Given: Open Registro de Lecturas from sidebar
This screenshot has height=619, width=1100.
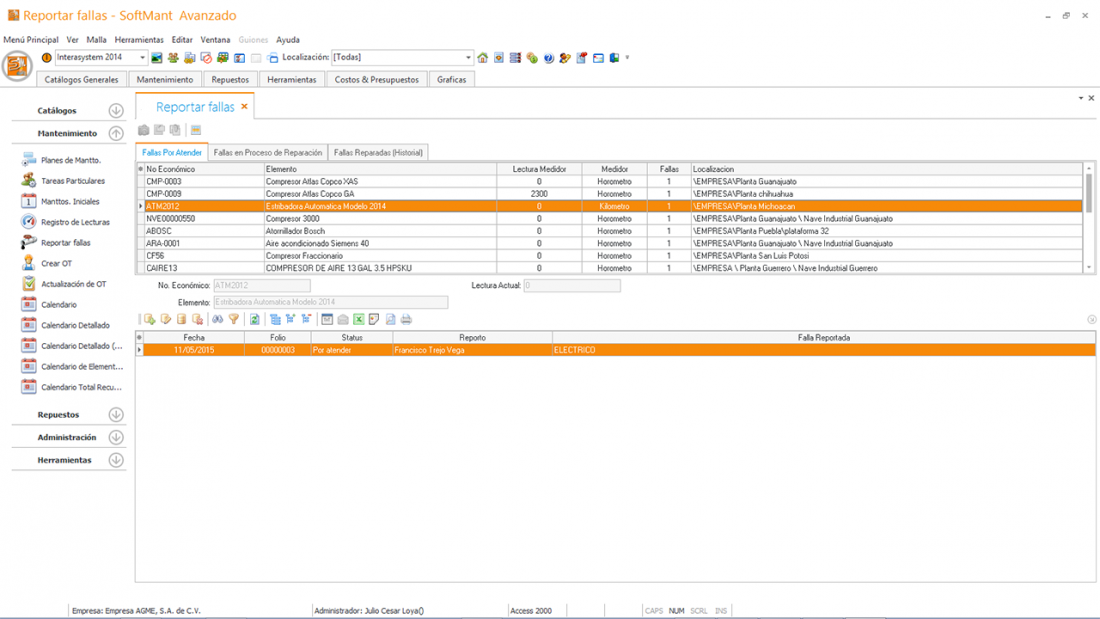Looking at the screenshot, I should [x=75, y=222].
